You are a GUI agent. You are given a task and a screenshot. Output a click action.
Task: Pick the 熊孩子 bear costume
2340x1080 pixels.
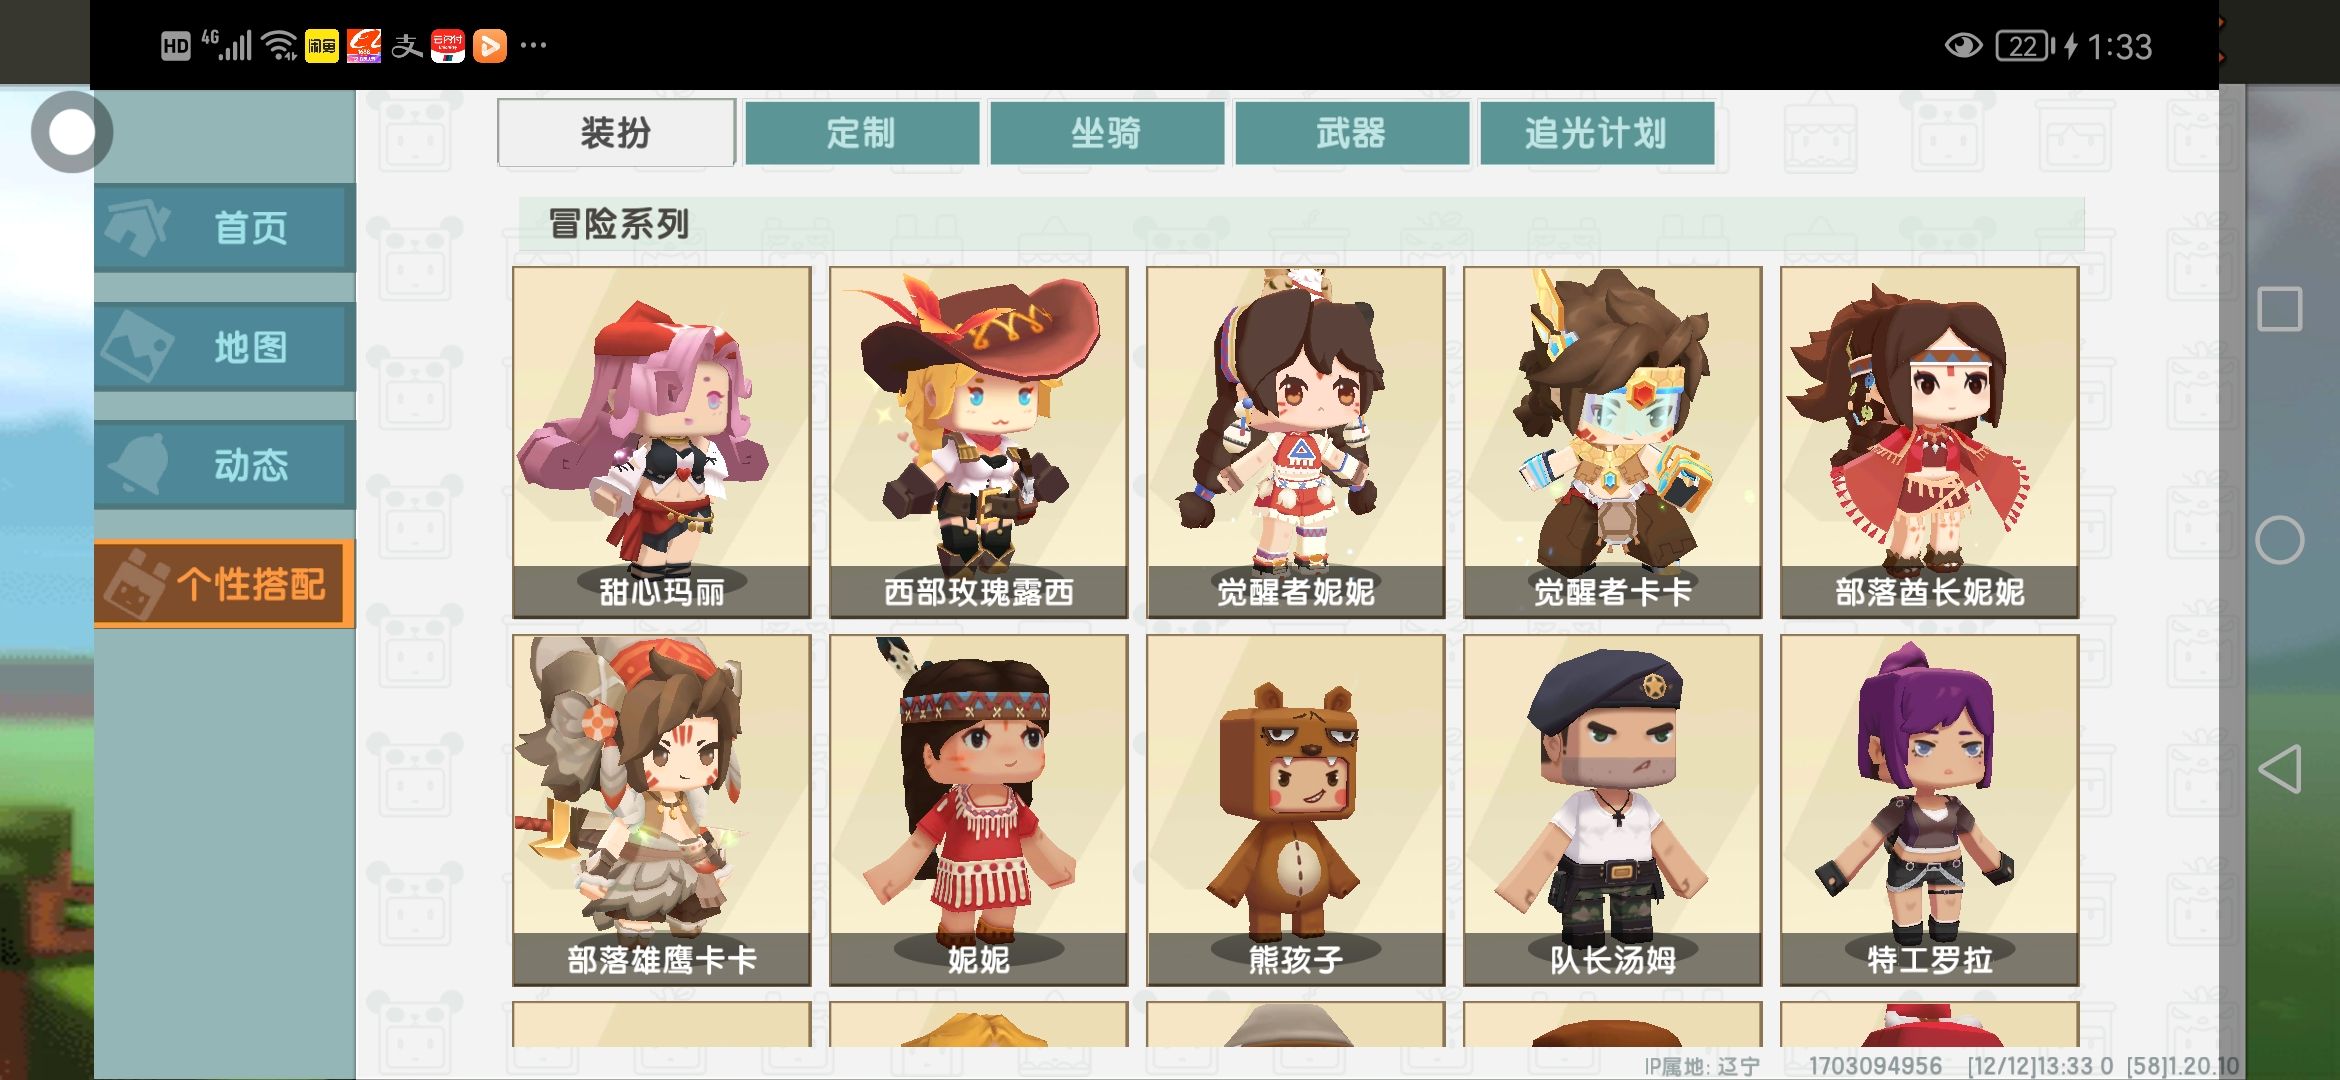1296,810
